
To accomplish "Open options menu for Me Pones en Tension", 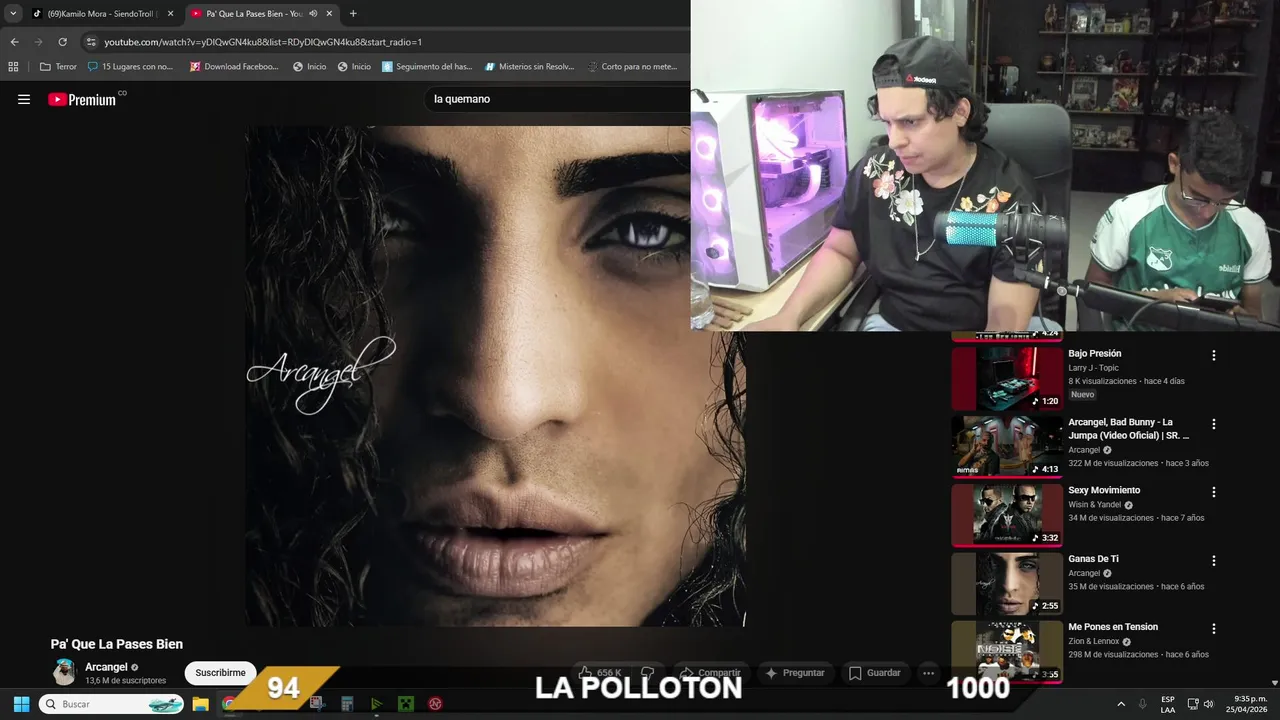I will pyautogui.click(x=1214, y=629).
